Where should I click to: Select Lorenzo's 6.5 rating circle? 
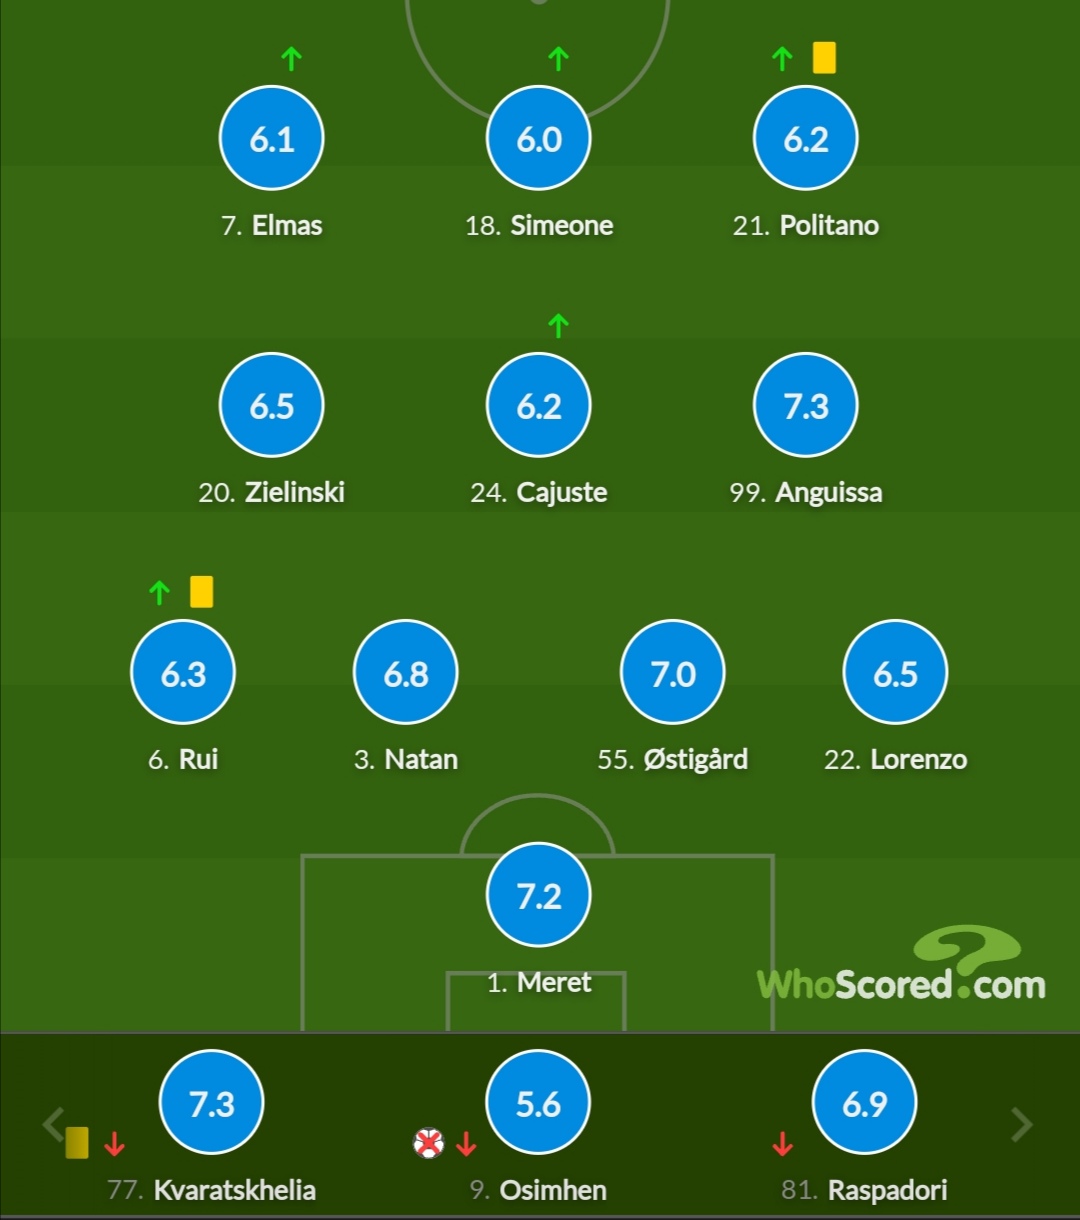point(895,673)
